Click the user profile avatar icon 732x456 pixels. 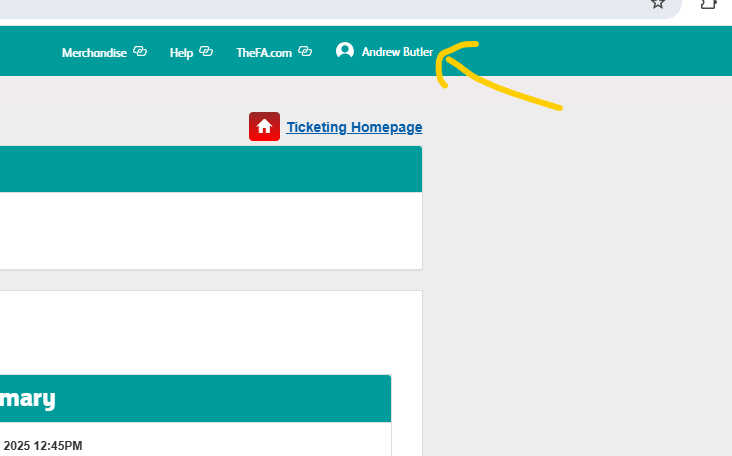pyautogui.click(x=345, y=51)
